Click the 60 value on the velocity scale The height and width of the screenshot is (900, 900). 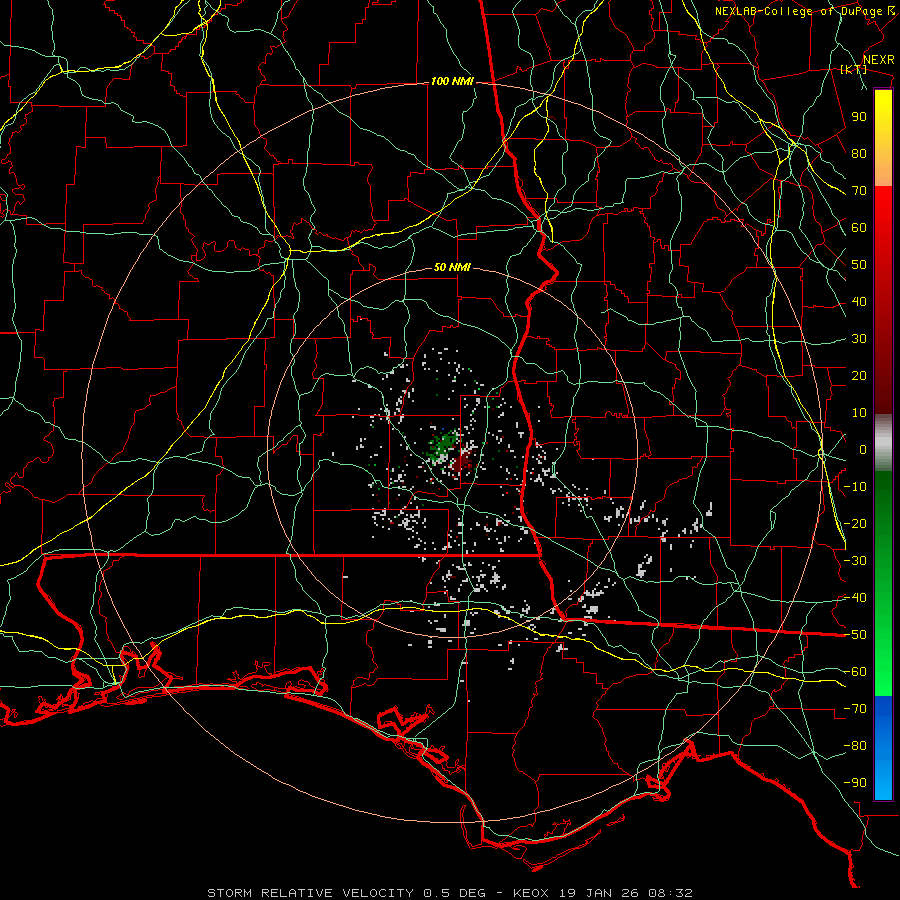pos(859,227)
